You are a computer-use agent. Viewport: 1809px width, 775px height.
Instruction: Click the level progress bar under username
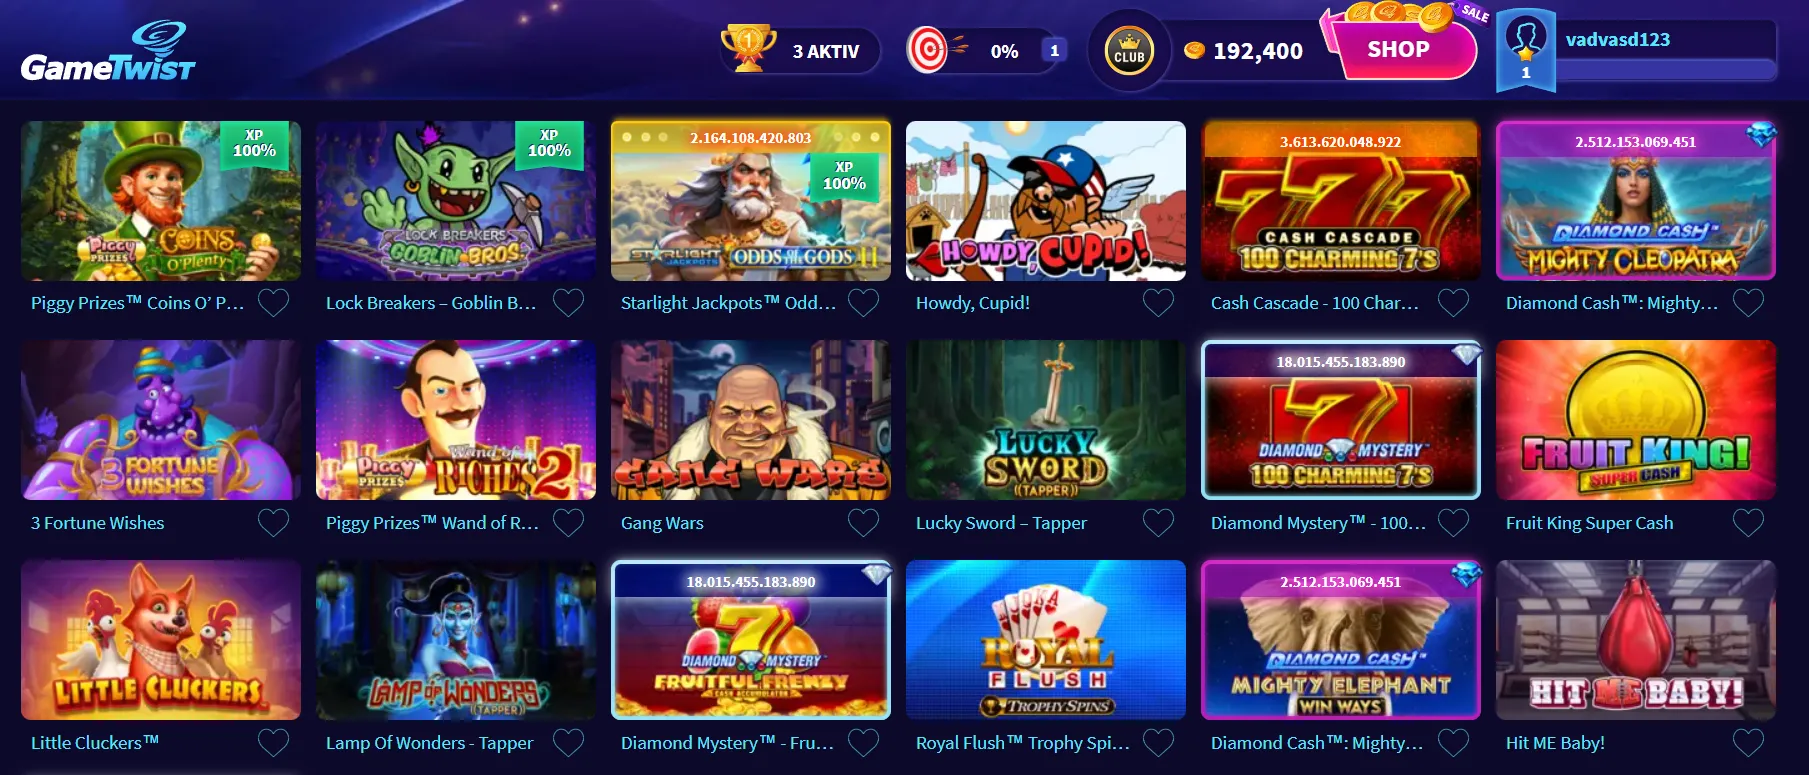click(1665, 70)
